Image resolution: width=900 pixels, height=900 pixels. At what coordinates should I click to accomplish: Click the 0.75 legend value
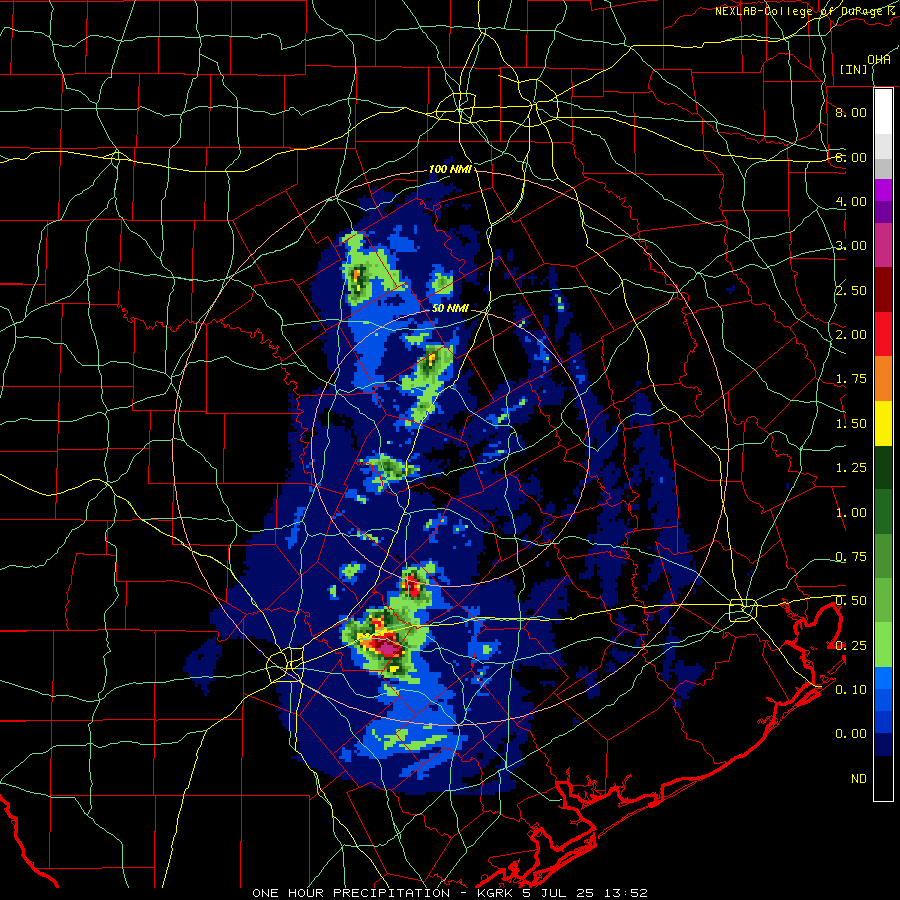[x=851, y=557]
